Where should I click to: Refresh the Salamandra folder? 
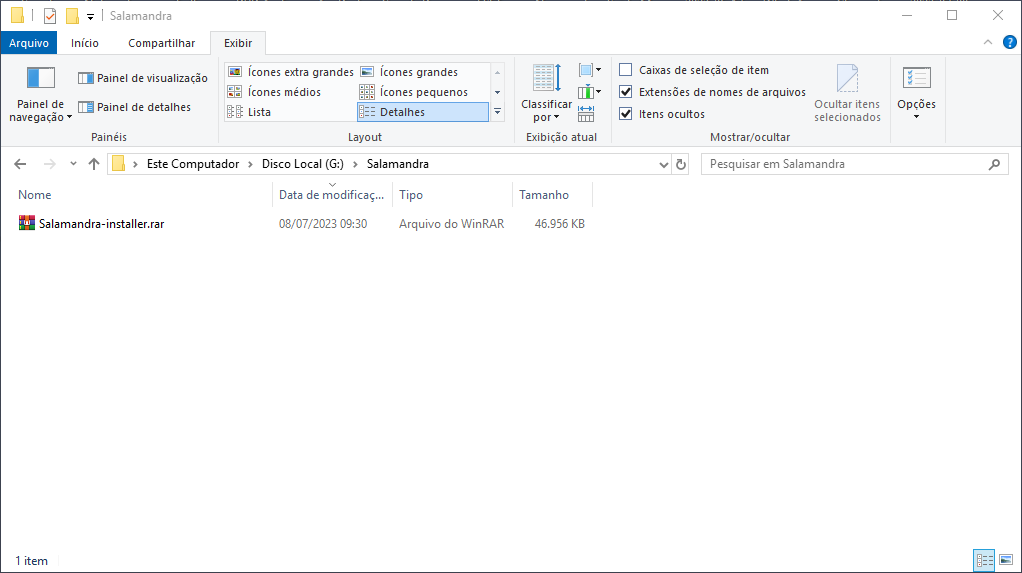click(681, 164)
